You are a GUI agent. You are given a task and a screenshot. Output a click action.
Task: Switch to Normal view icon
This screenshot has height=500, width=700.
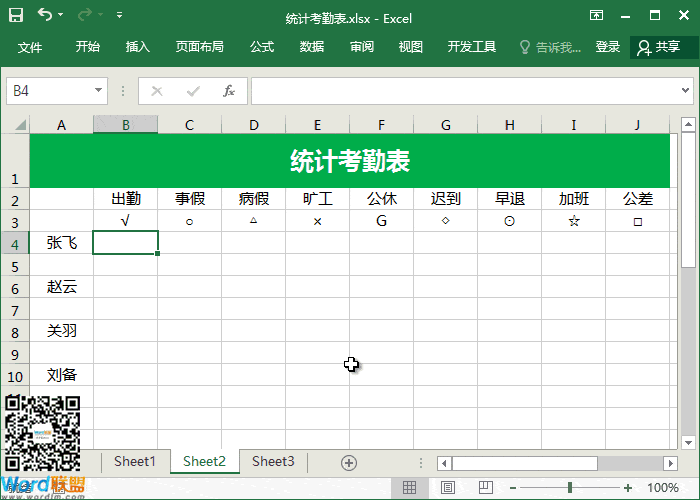tap(409, 488)
